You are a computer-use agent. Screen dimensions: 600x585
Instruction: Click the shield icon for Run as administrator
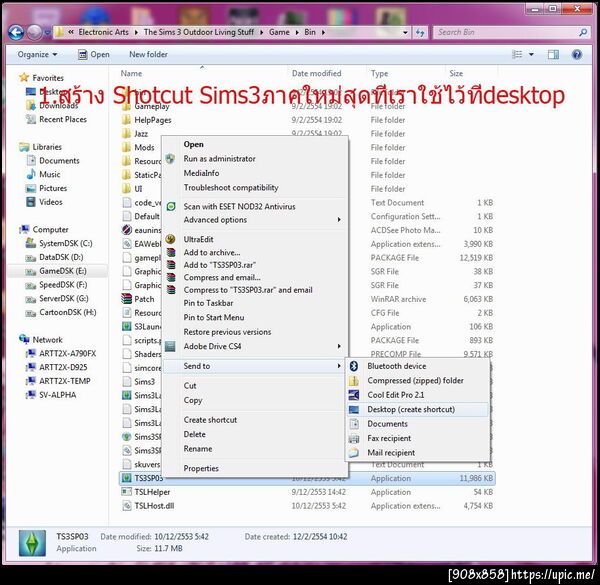tap(171, 159)
